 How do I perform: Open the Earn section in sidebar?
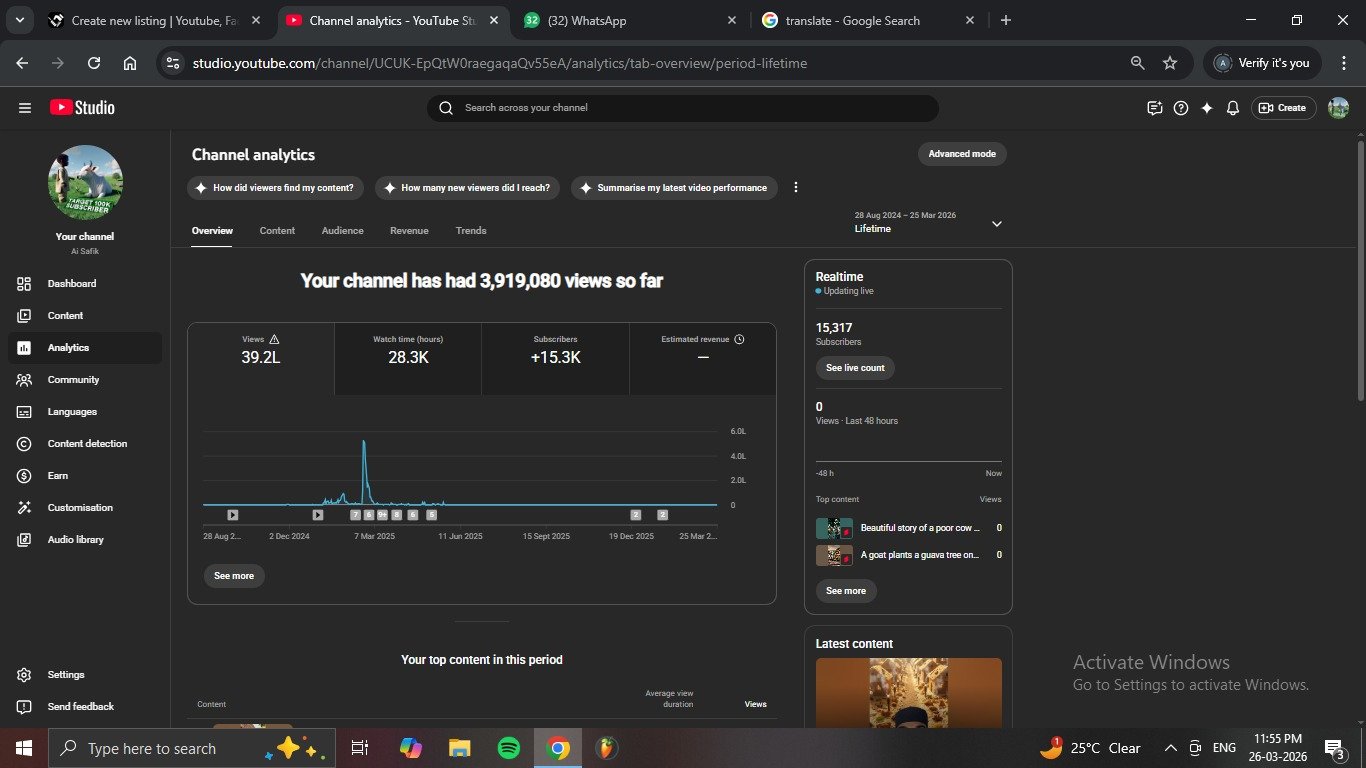pyautogui.click(x=58, y=476)
